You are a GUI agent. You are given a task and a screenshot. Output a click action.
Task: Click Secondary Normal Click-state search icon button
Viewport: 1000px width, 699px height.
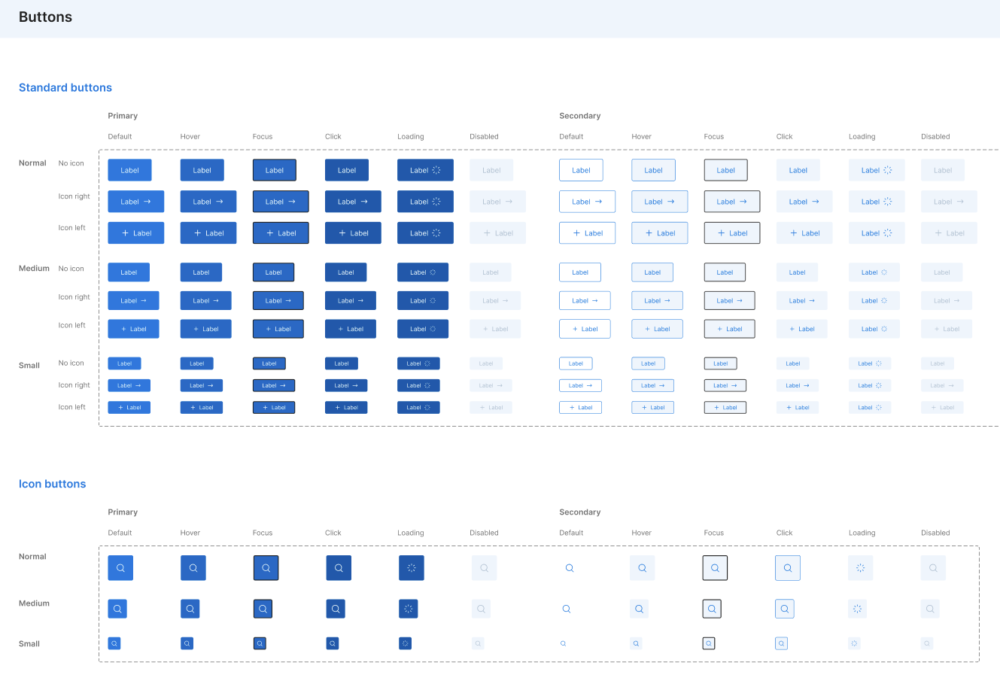click(788, 568)
